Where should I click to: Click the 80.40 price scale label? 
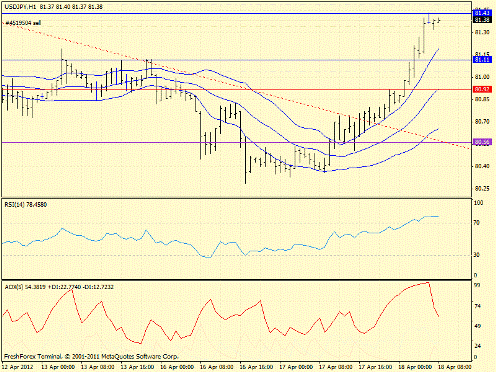click(x=482, y=166)
